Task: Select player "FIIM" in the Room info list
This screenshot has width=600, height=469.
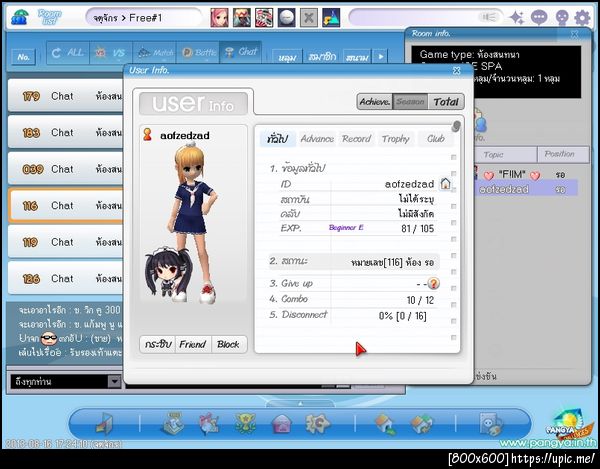Action: [x=525, y=175]
